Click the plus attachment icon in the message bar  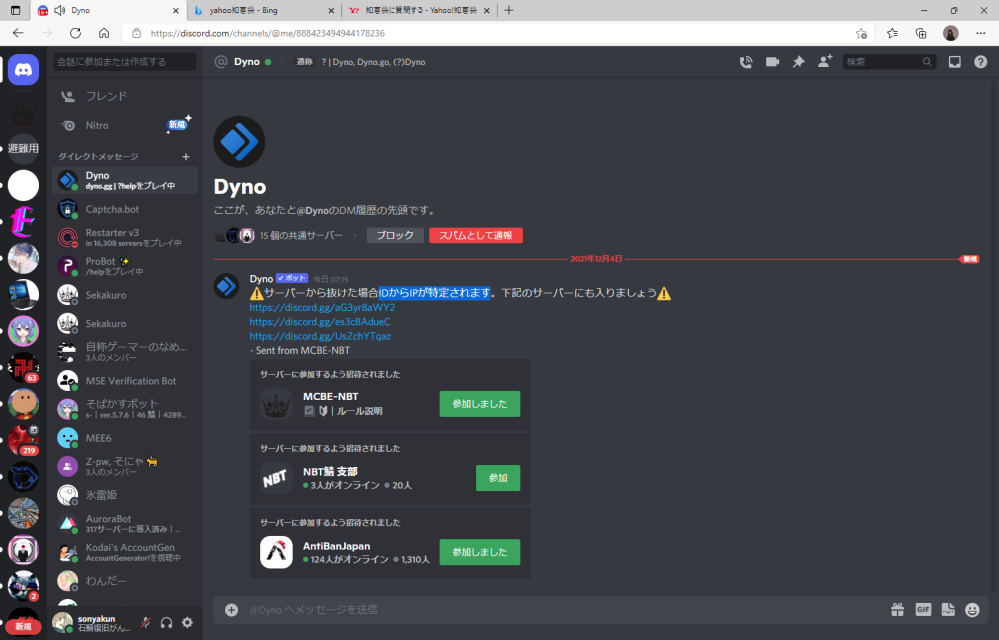point(231,610)
